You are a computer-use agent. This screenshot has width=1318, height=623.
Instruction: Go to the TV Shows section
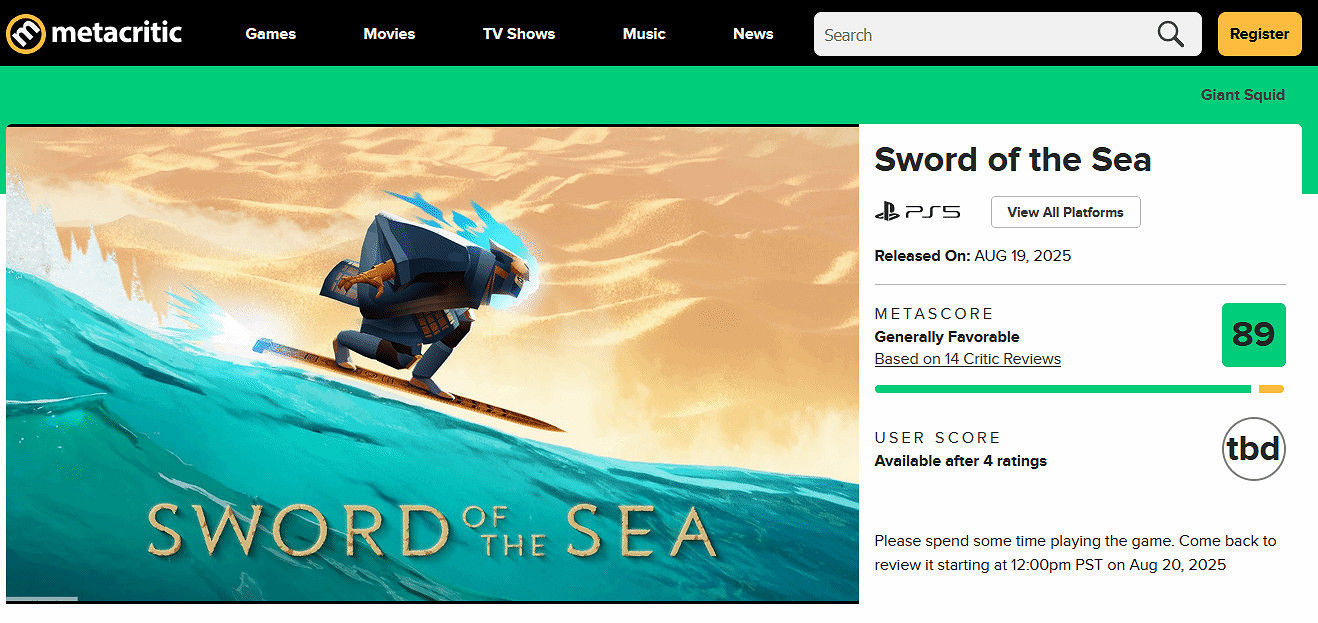(x=519, y=34)
